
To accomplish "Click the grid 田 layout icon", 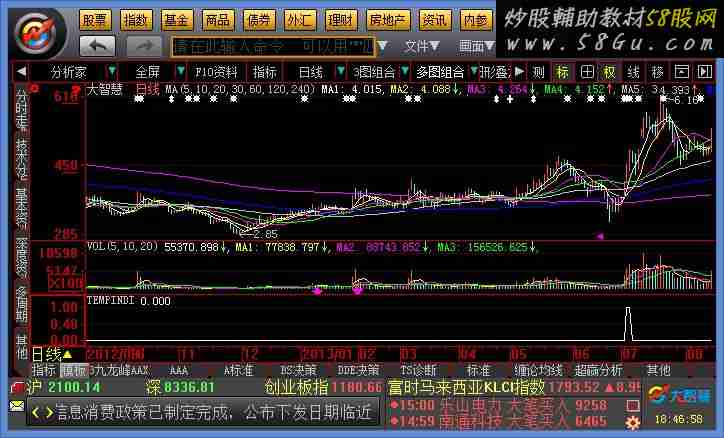I will click(587, 72).
